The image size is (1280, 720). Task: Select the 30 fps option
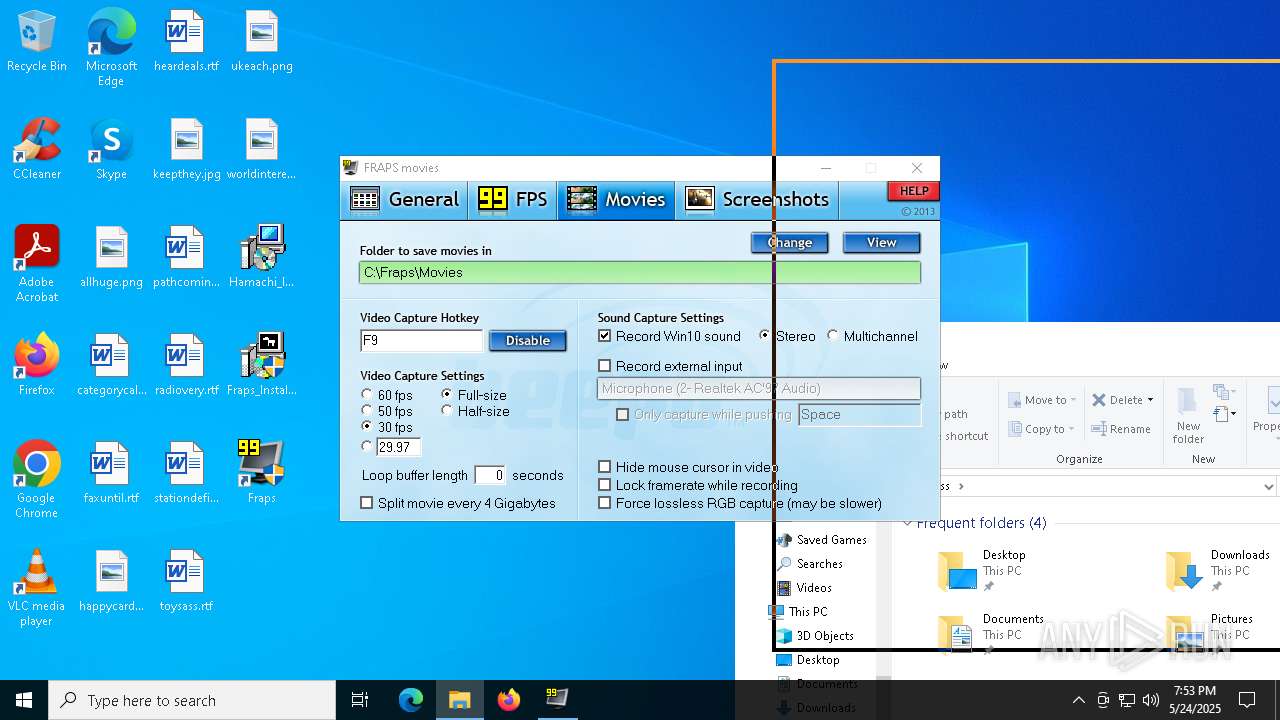(x=367, y=427)
